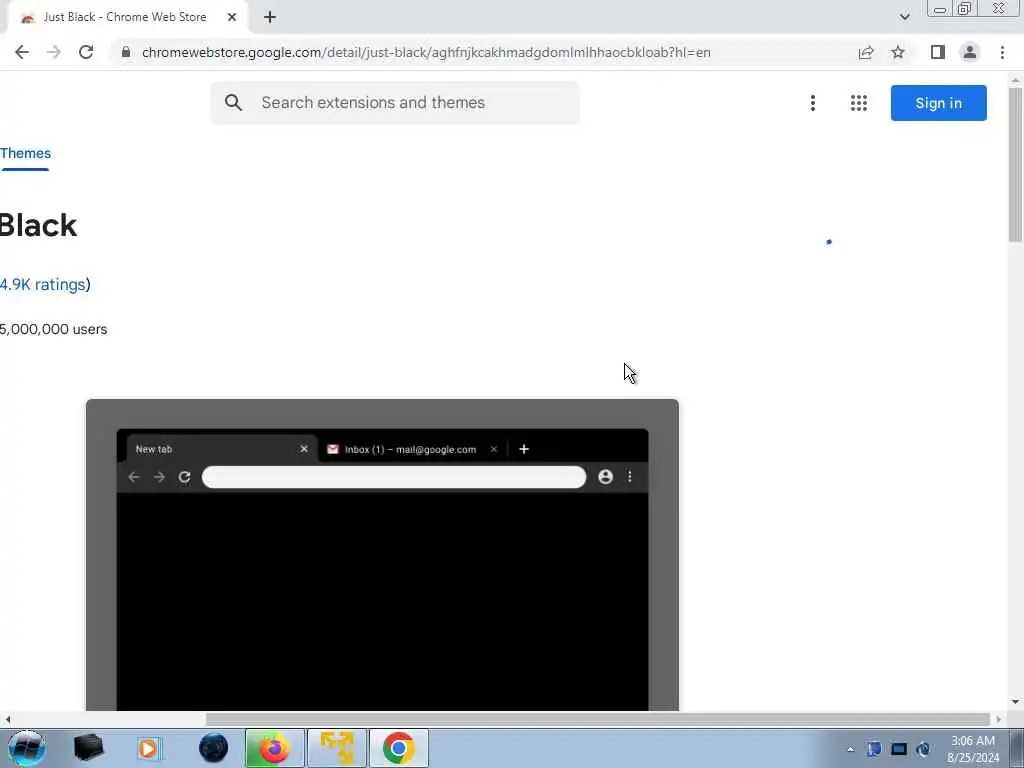Click the Just Black theme preview image
1024x768 pixels.
pos(382,554)
